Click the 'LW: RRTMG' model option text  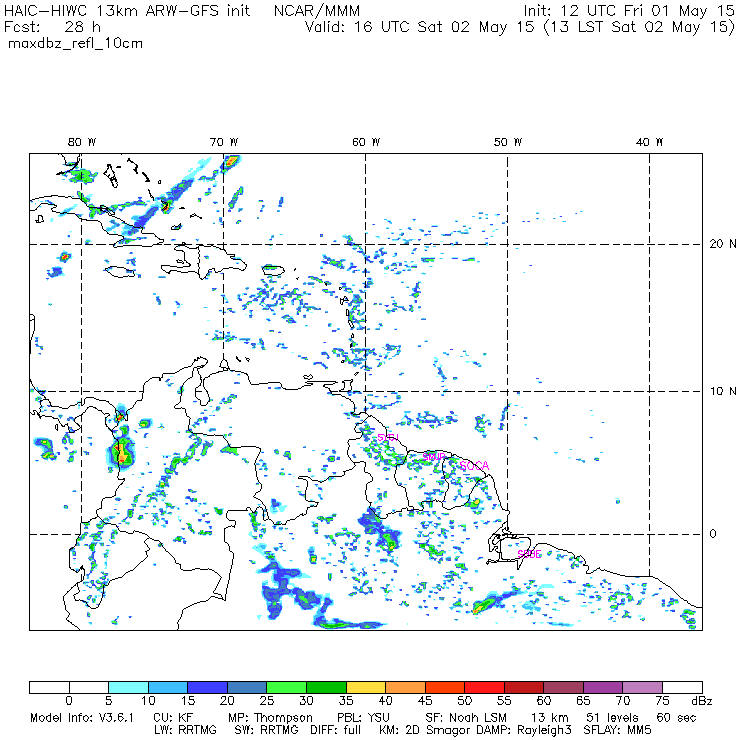(185, 730)
